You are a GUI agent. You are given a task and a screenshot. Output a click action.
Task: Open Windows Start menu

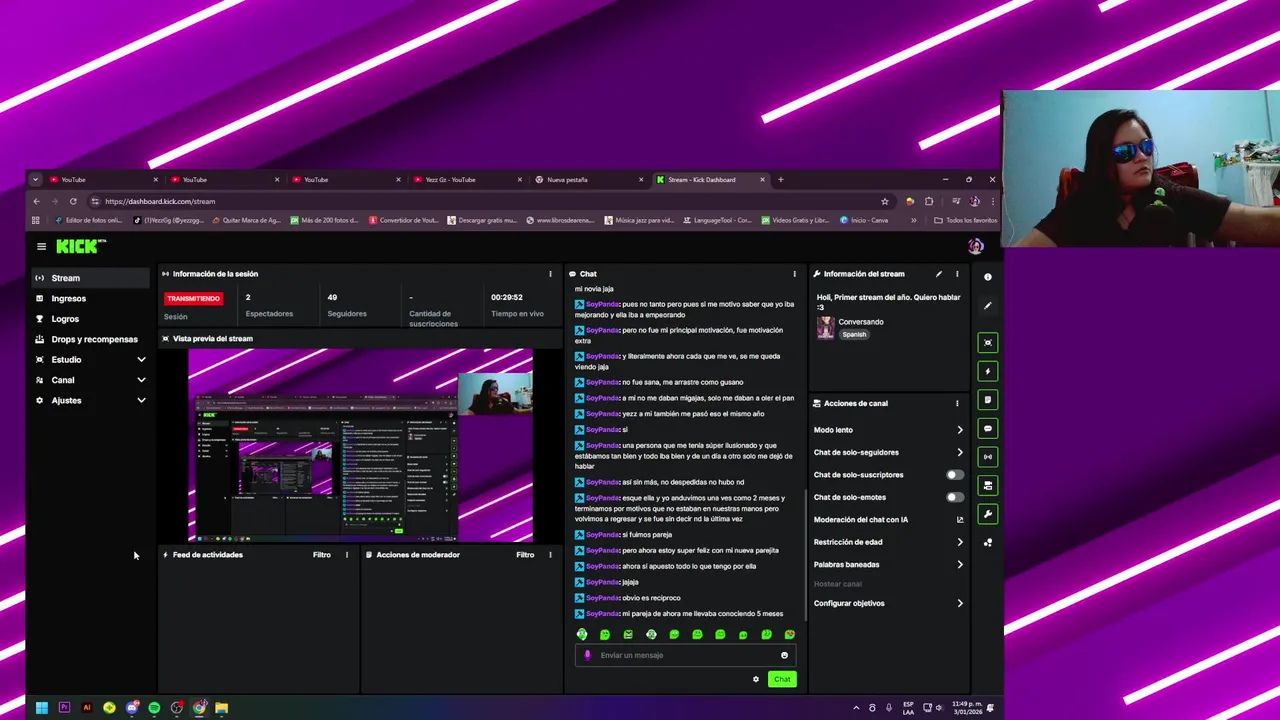click(x=41, y=708)
